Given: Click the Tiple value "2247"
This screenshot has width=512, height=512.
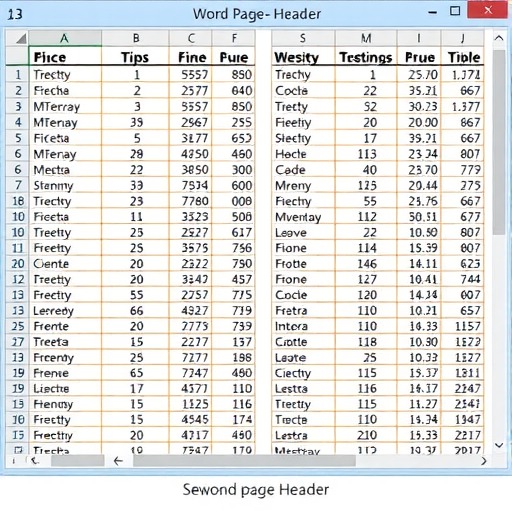Looking at the screenshot, I should click(x=462, y=389).
